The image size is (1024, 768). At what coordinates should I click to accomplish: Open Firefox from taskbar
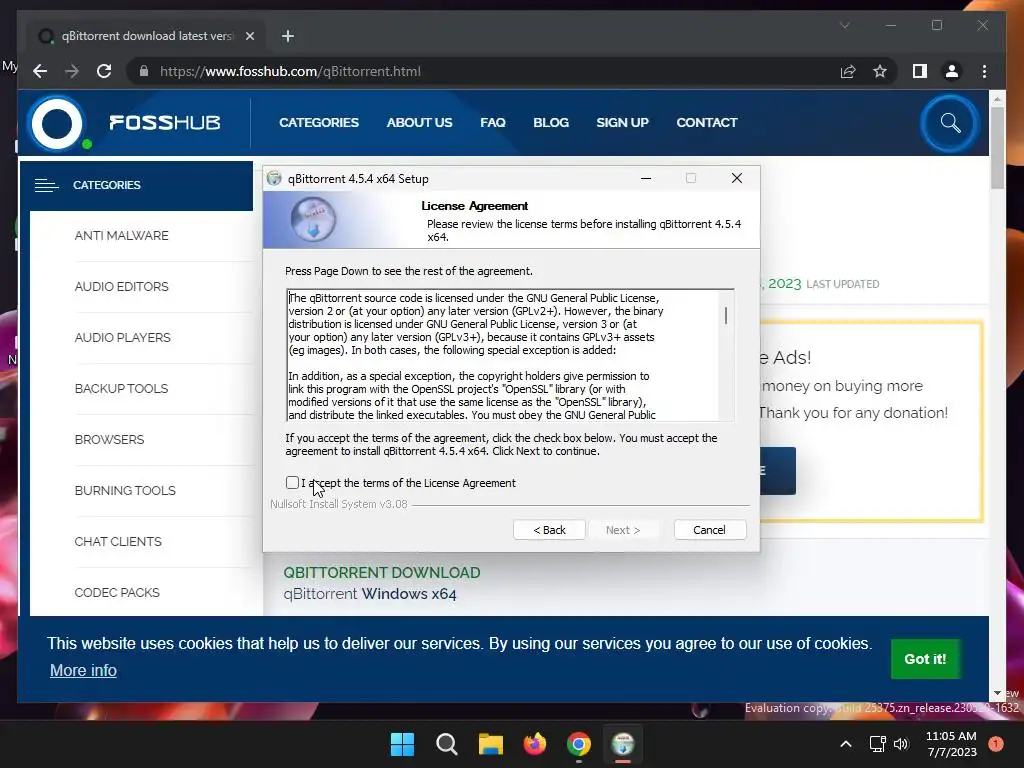(x=535, y=744)
